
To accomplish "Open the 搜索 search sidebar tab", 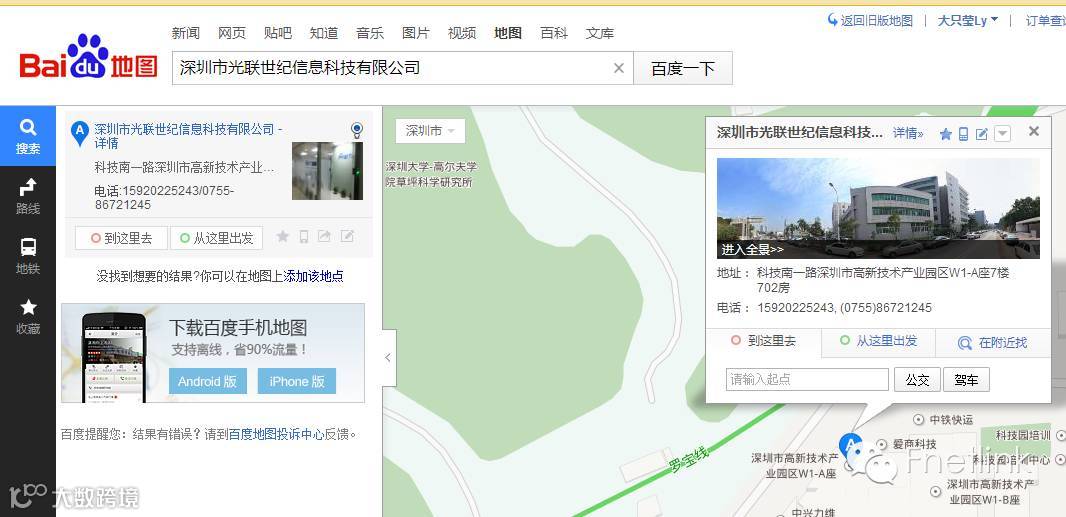I will click(x=28, y=136).
